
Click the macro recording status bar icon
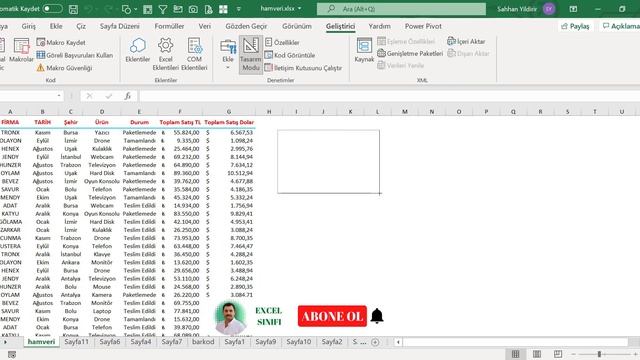pyautogui.click(x=12, y=354)
